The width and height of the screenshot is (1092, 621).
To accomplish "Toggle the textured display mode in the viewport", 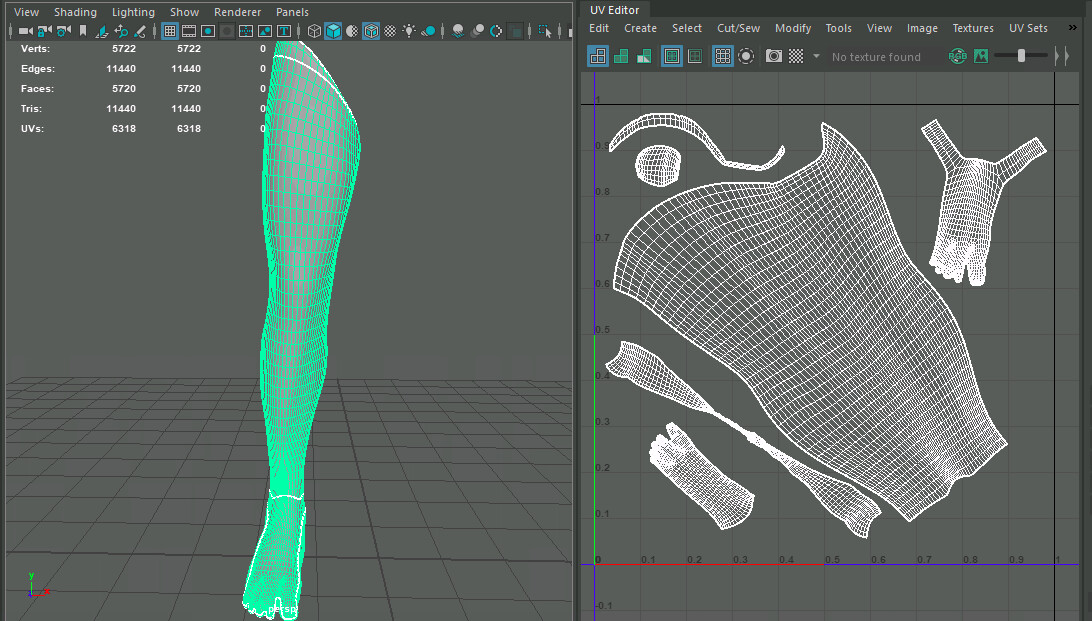I will coord(371,31).
